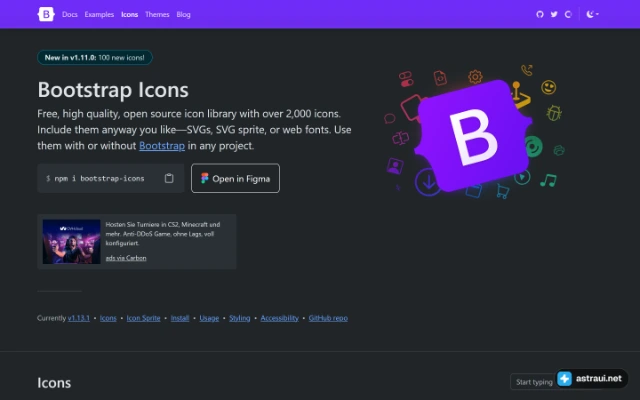Open the Styling link
640x400 pixels.
[x=240, y=318]
